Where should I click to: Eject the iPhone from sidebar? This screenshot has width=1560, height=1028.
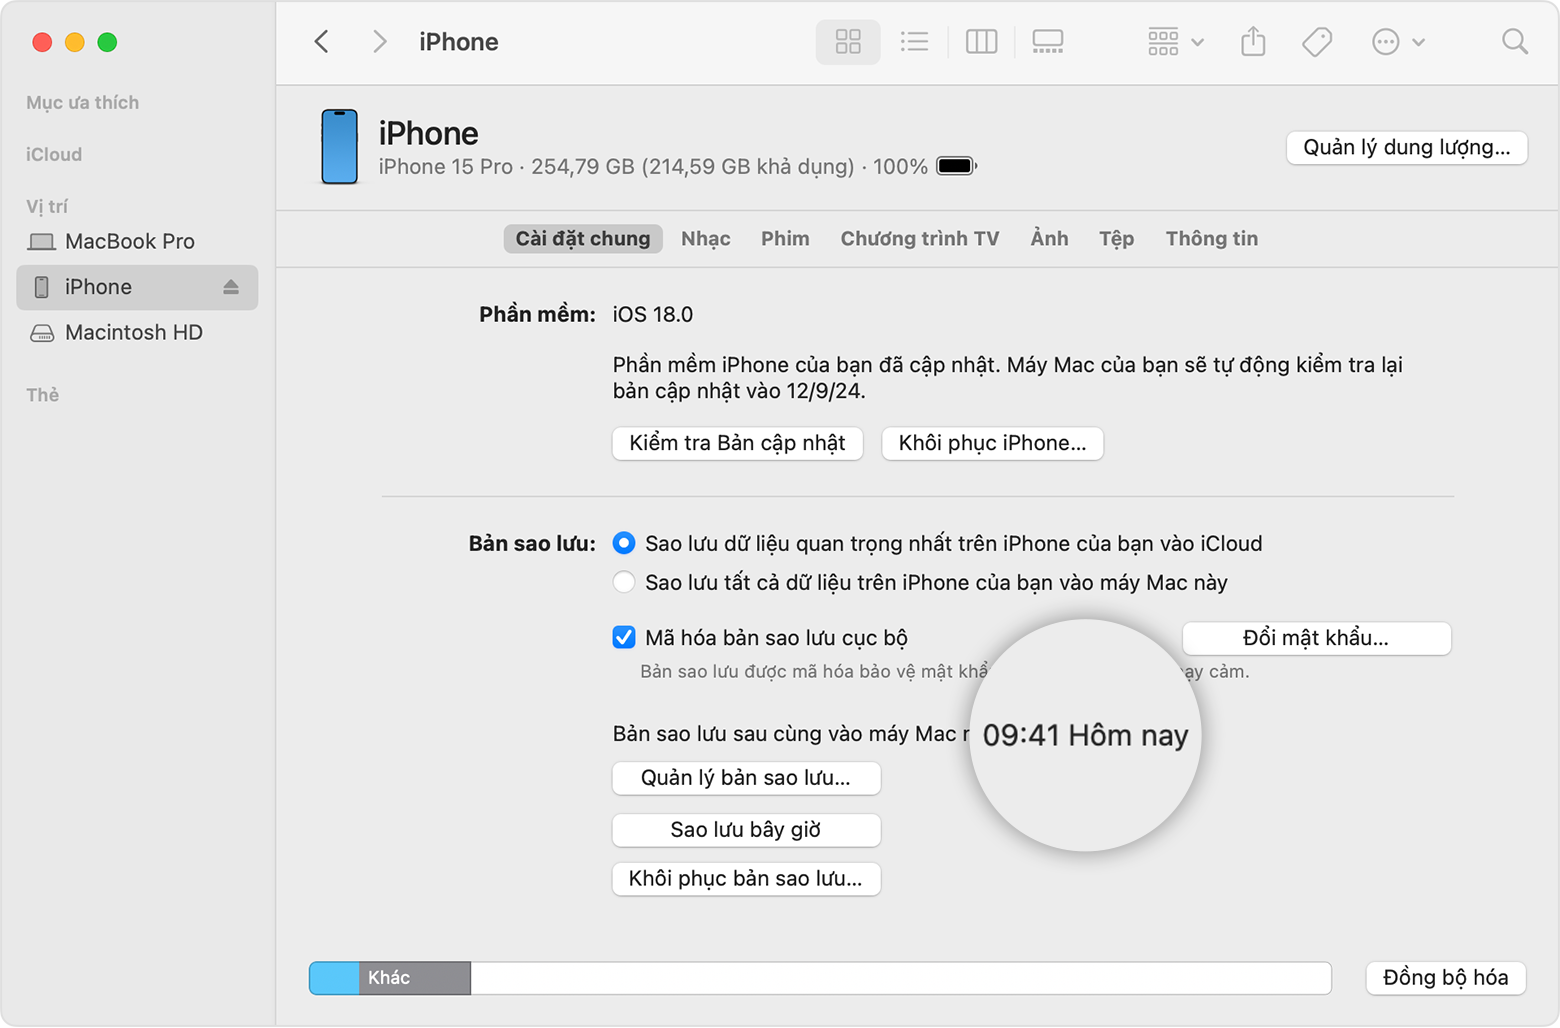[x=231, y=287]
